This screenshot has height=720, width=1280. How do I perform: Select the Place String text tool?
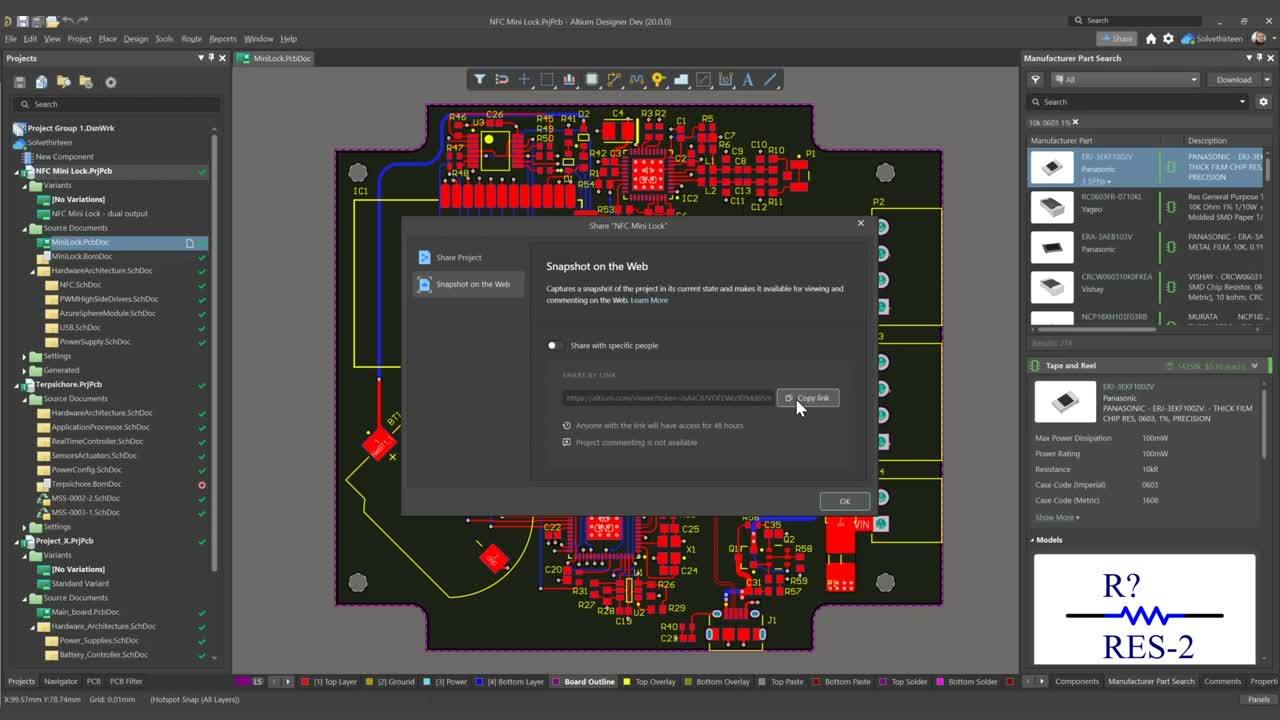coord(747,80)
